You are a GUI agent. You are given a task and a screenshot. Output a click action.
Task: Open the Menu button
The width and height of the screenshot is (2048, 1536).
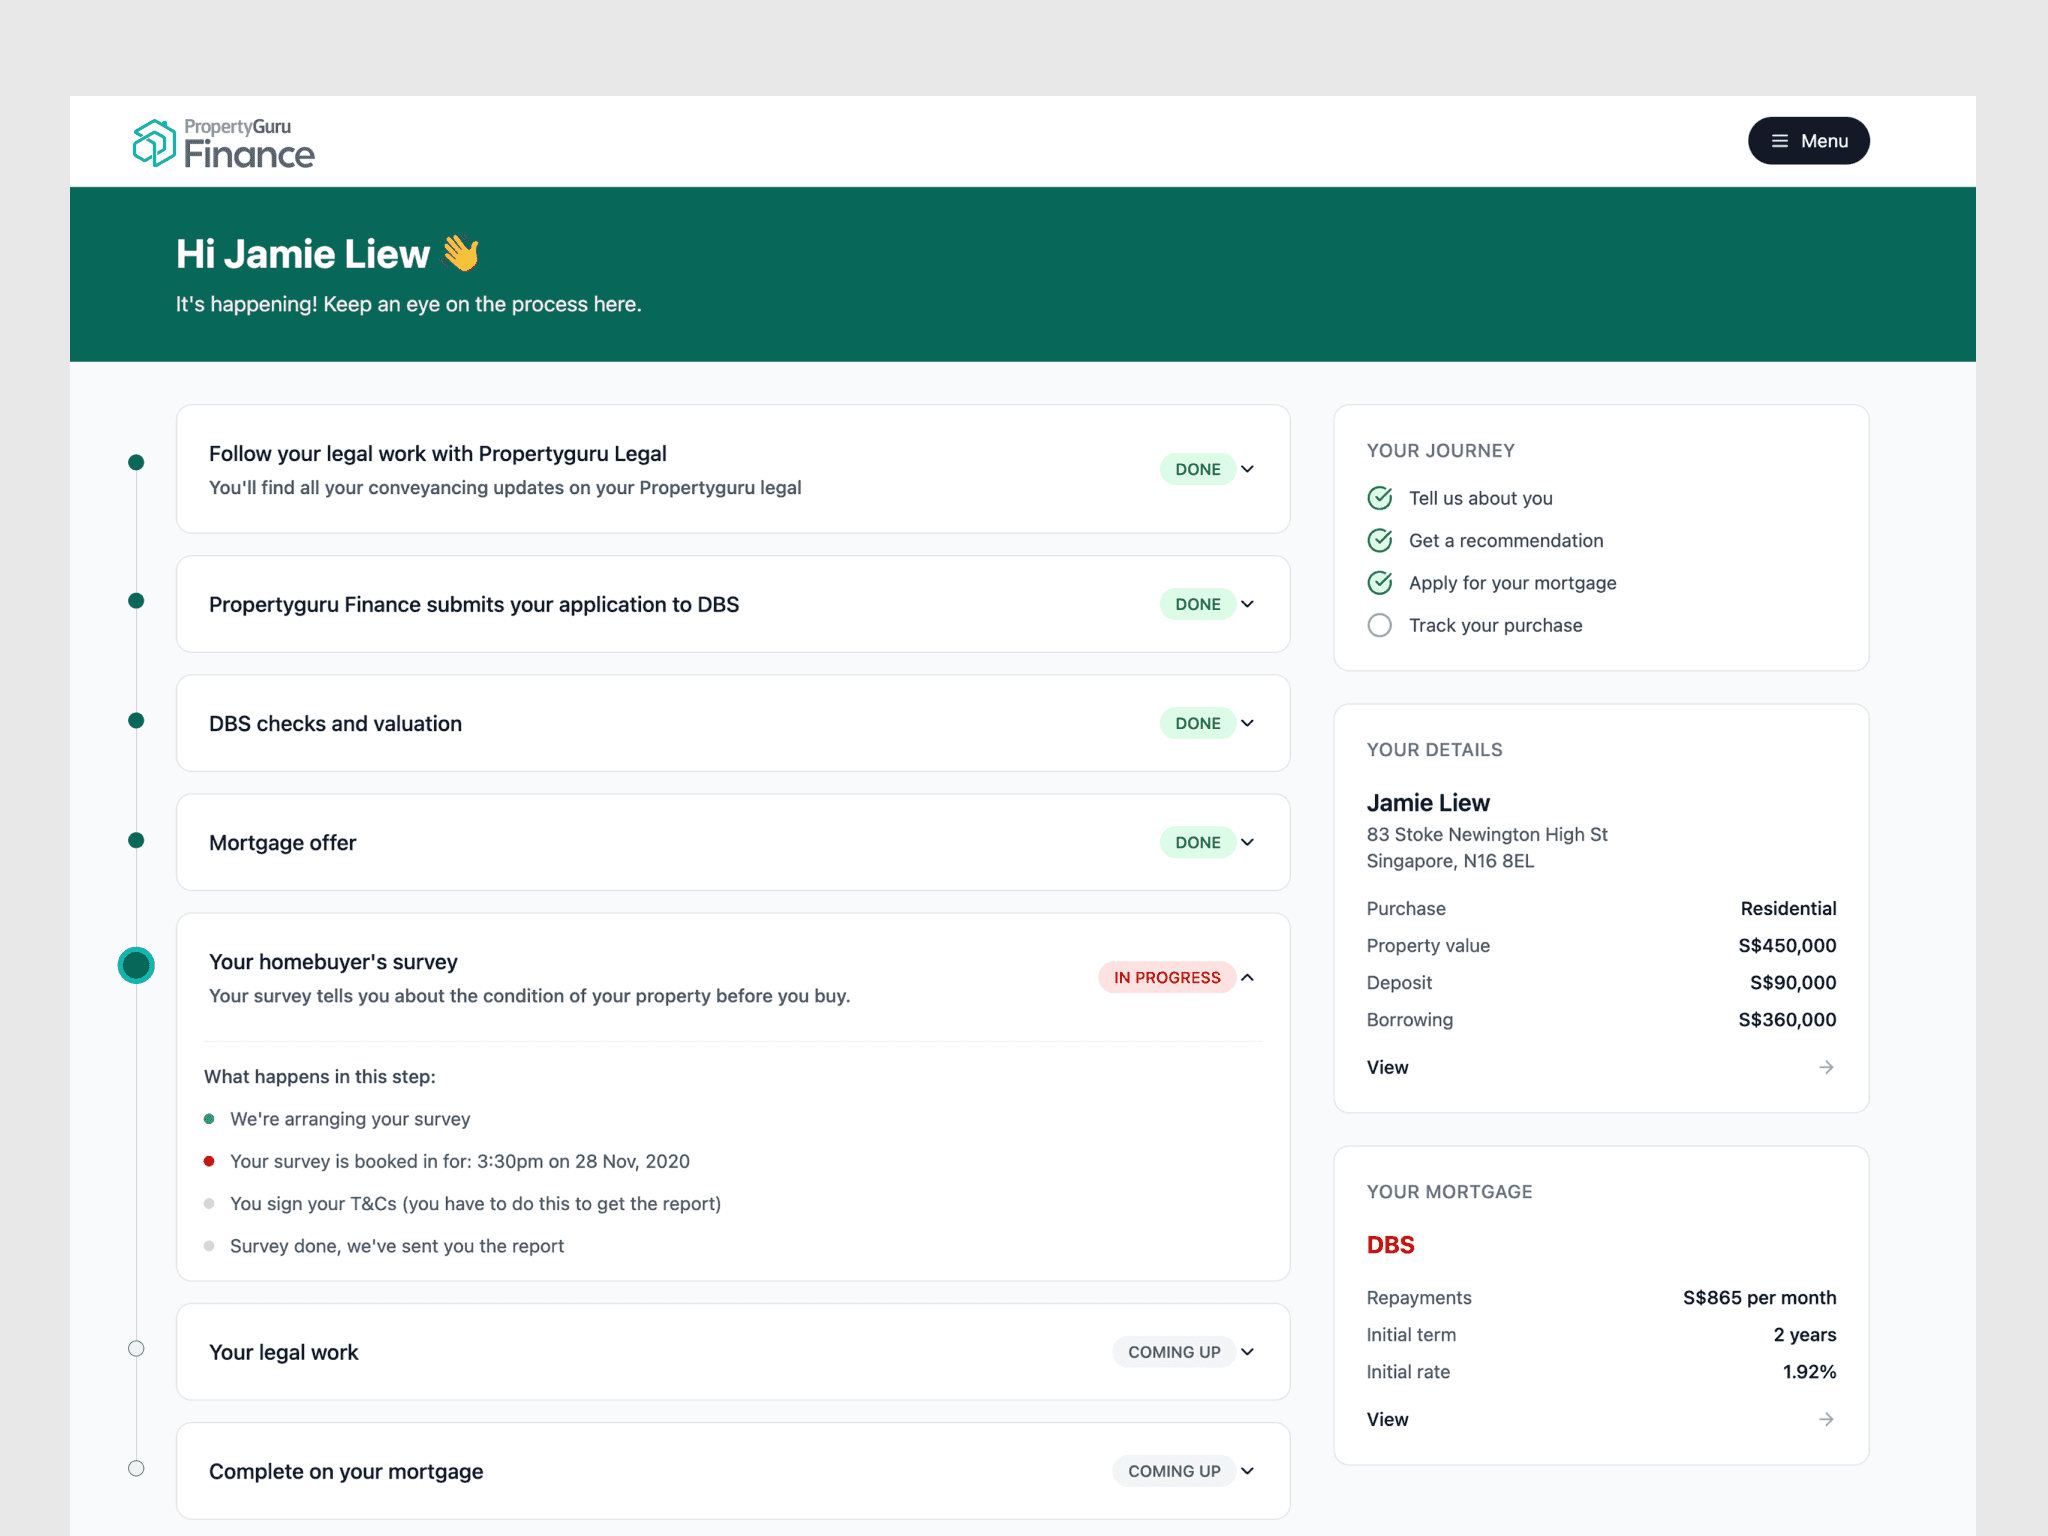[1808, 141]
